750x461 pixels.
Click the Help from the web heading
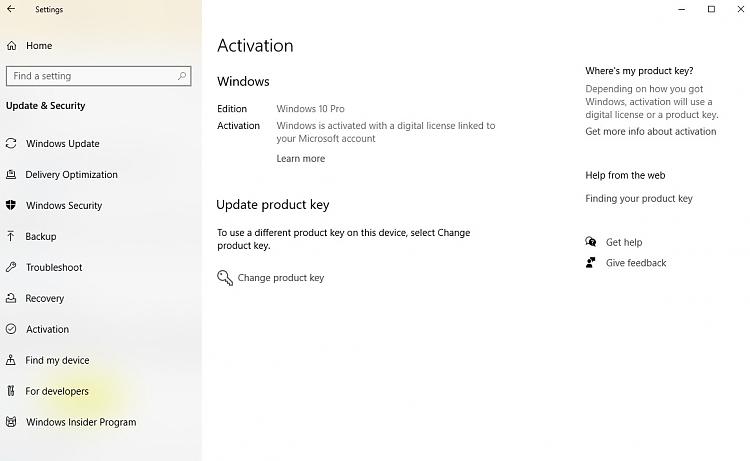pos(625,175)
